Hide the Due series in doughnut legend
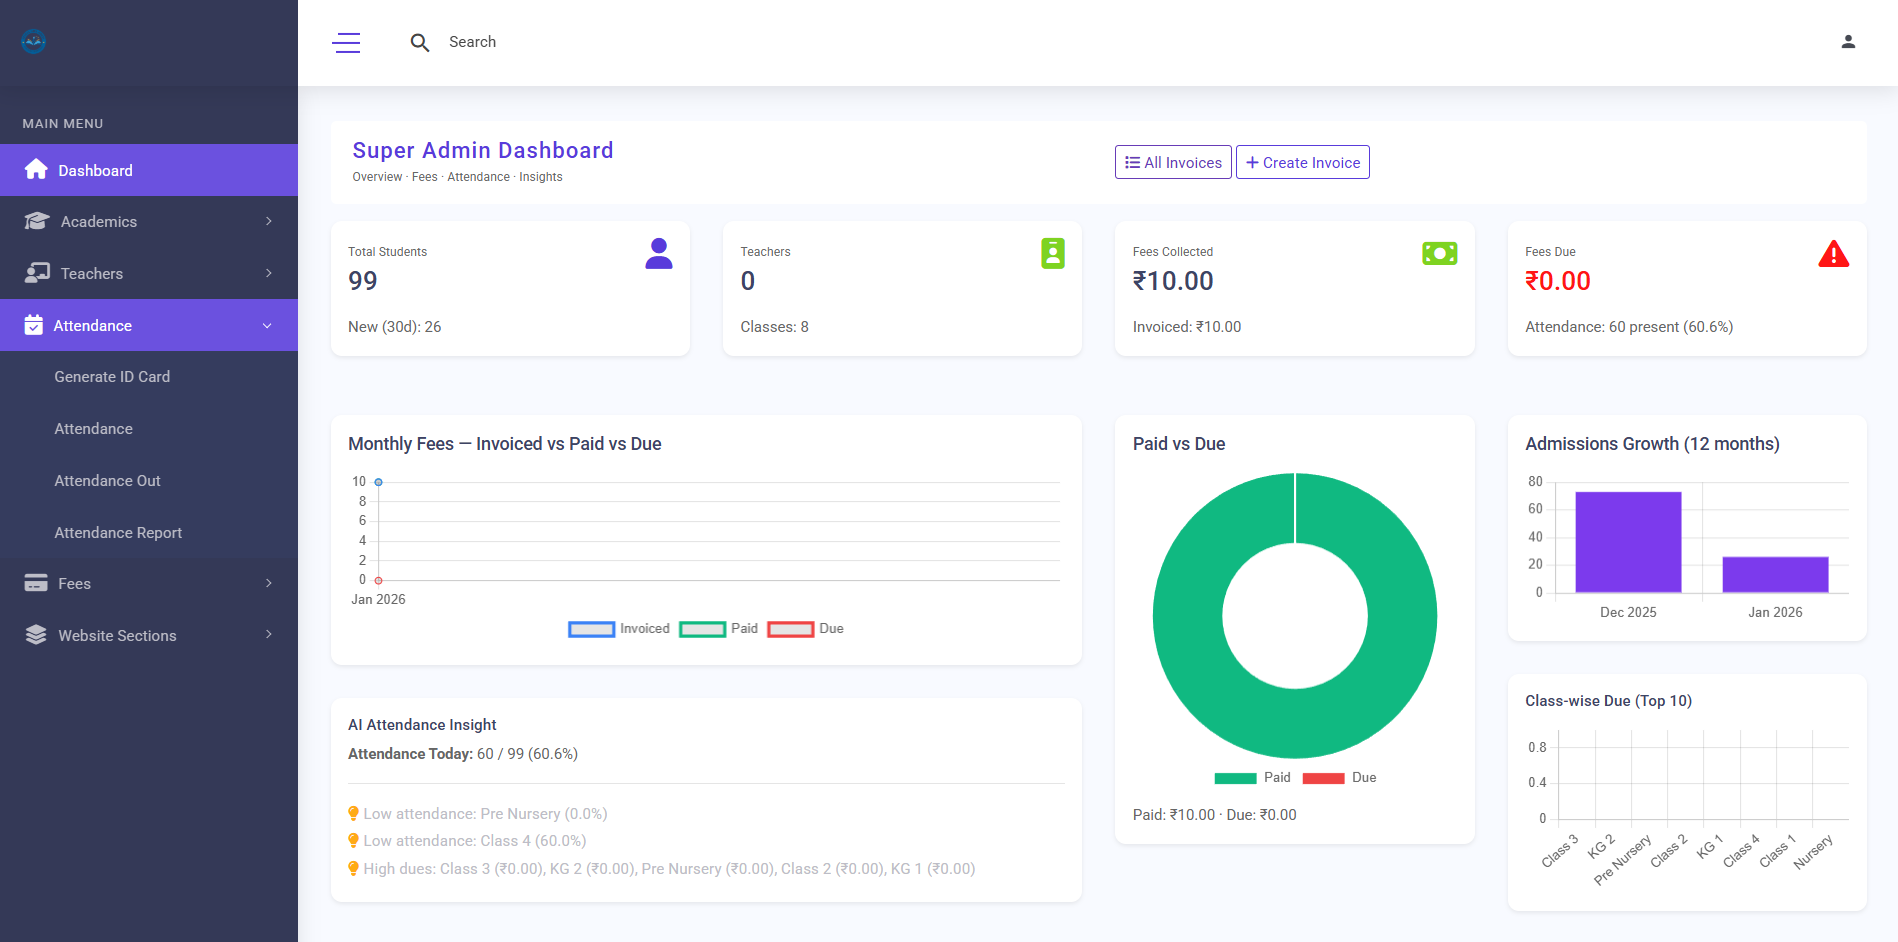1898x942 pixels. pos(1340,778)
